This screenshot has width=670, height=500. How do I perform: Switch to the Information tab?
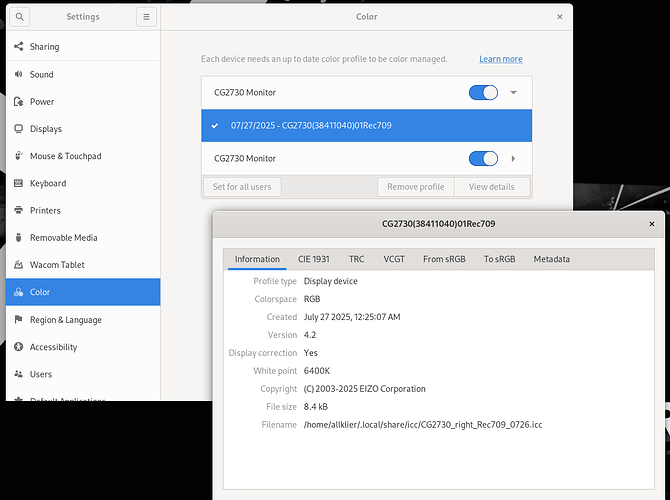click(x=257, y=259)
